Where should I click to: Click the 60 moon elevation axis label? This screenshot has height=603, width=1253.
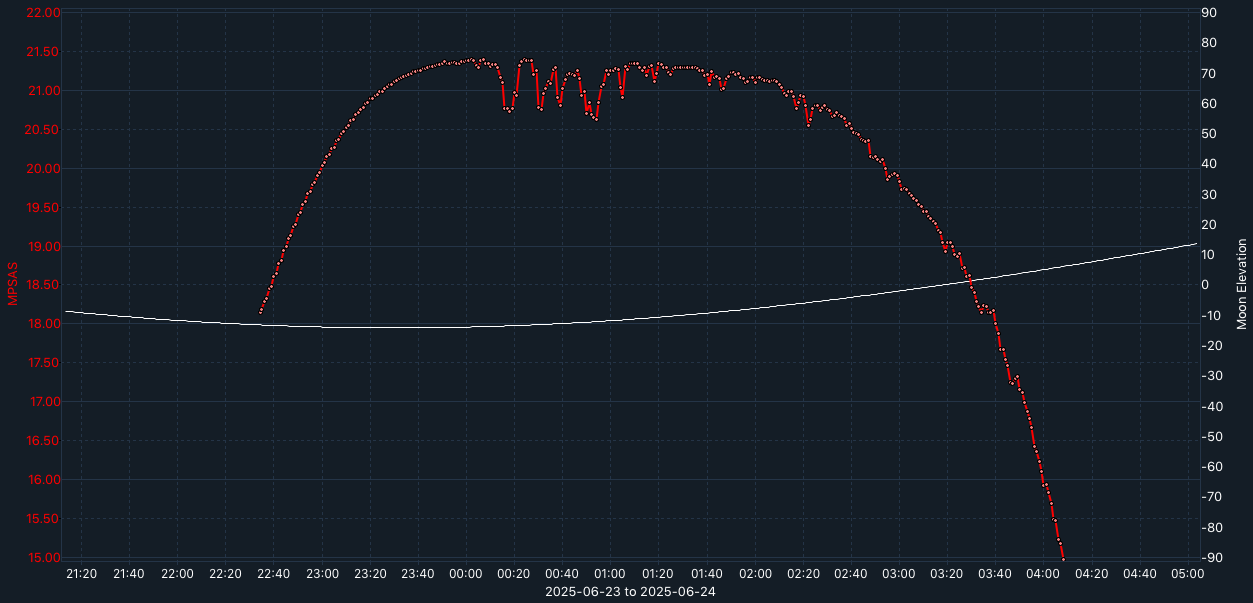coord(1208,104)
